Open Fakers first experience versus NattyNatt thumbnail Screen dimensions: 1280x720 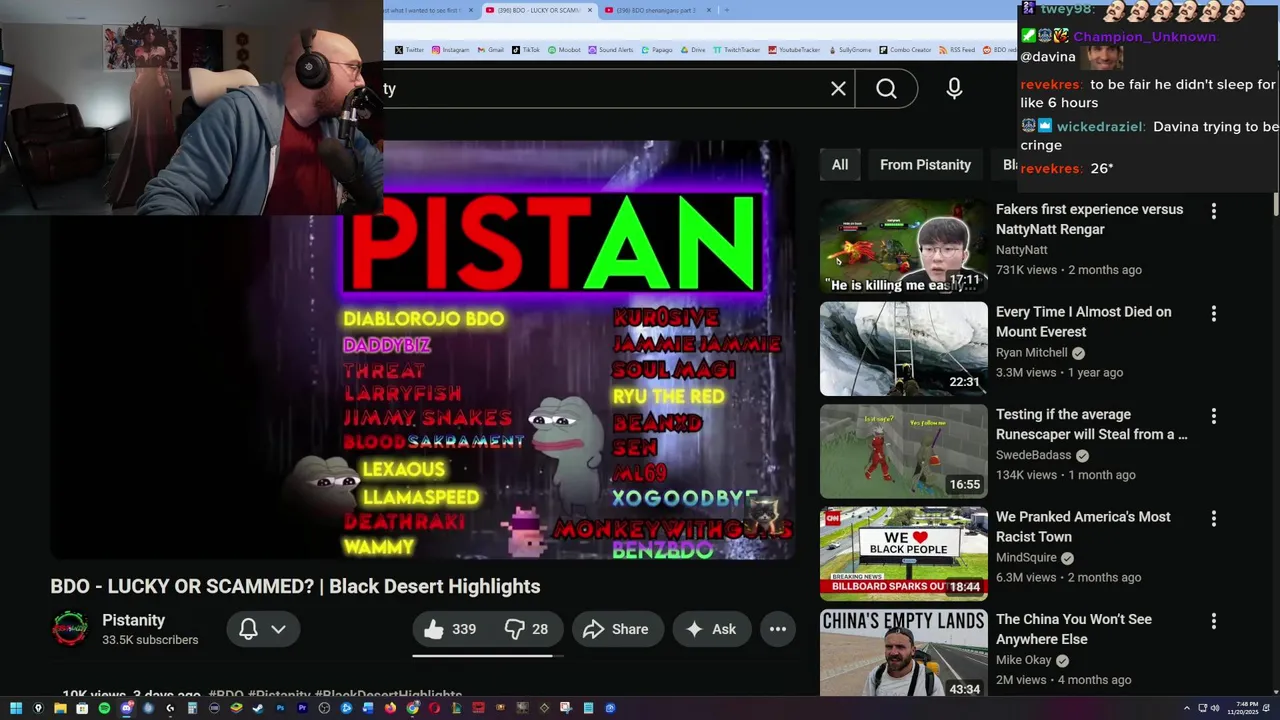click(904, 246)
